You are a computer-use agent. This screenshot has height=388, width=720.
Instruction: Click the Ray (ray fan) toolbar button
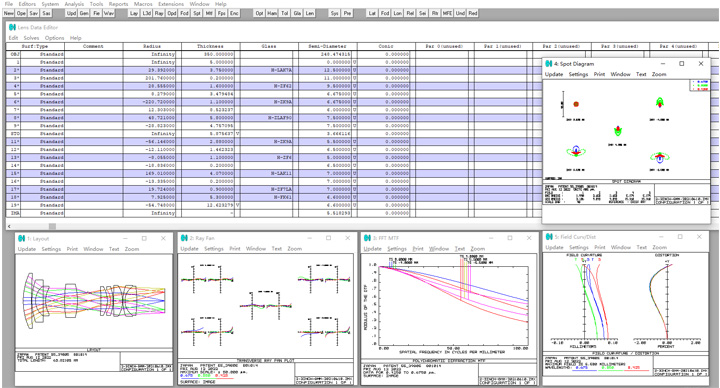click(x=159, y=13)
